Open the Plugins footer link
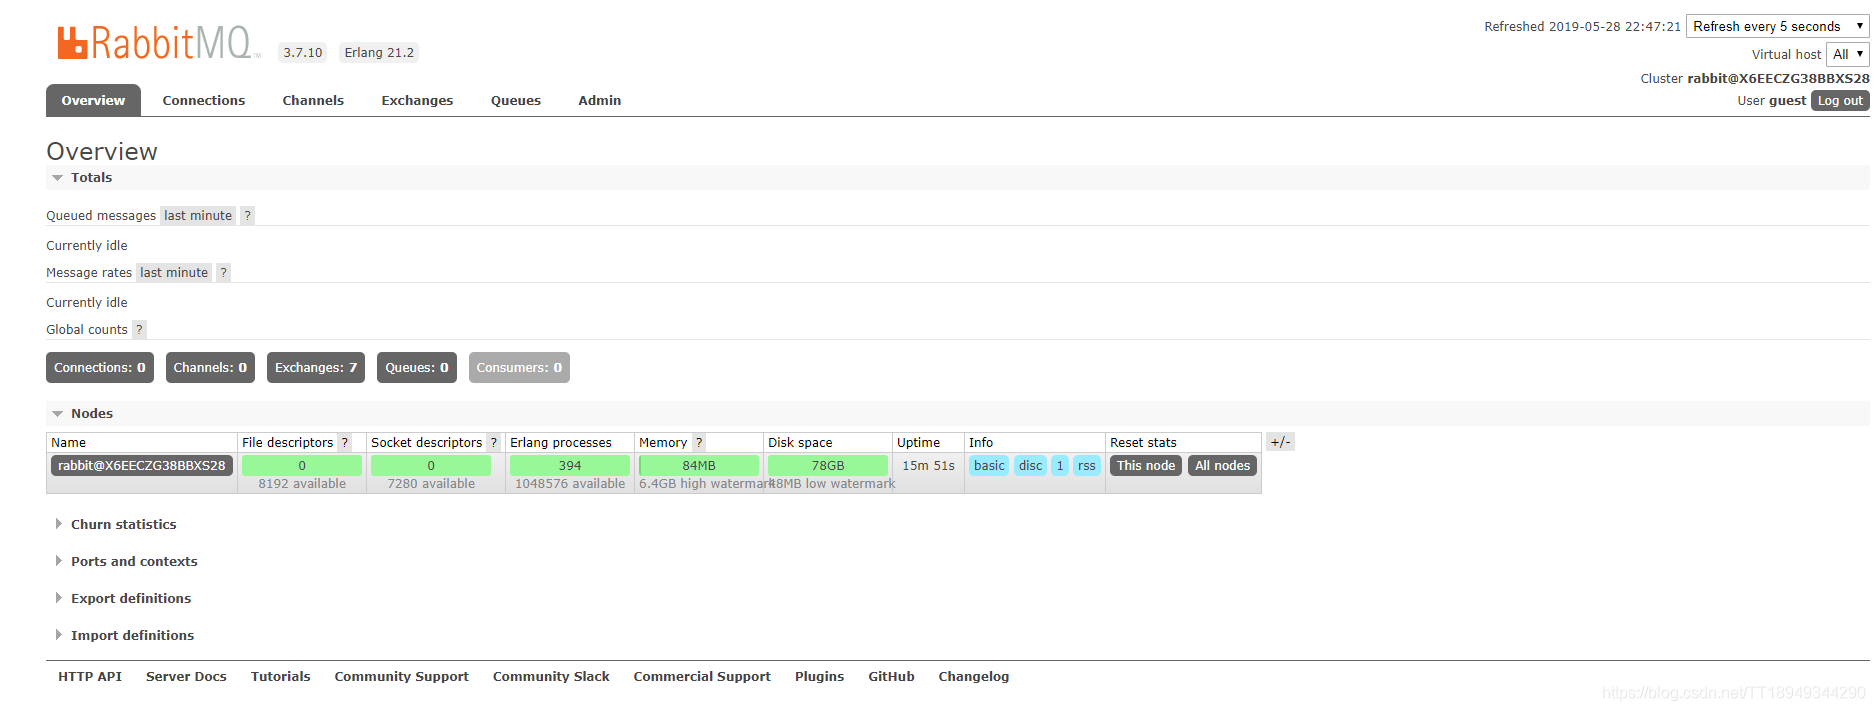Screen dimensions: 1875x711 [x=820, y=677]
